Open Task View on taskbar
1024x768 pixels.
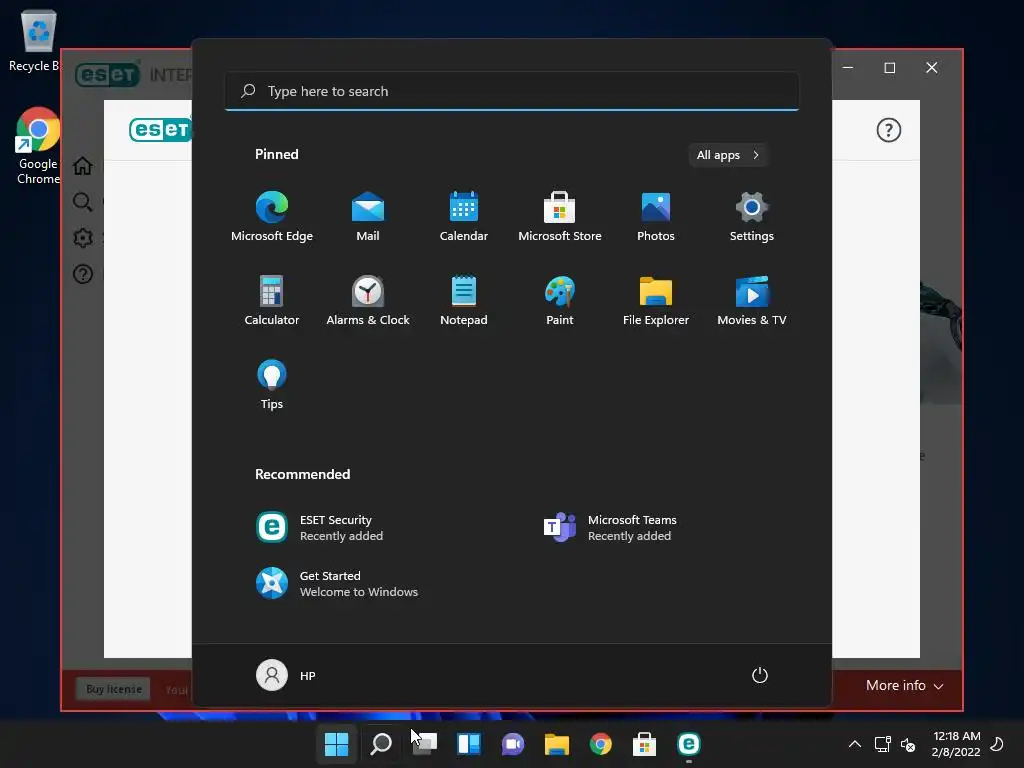pos(424,744)
